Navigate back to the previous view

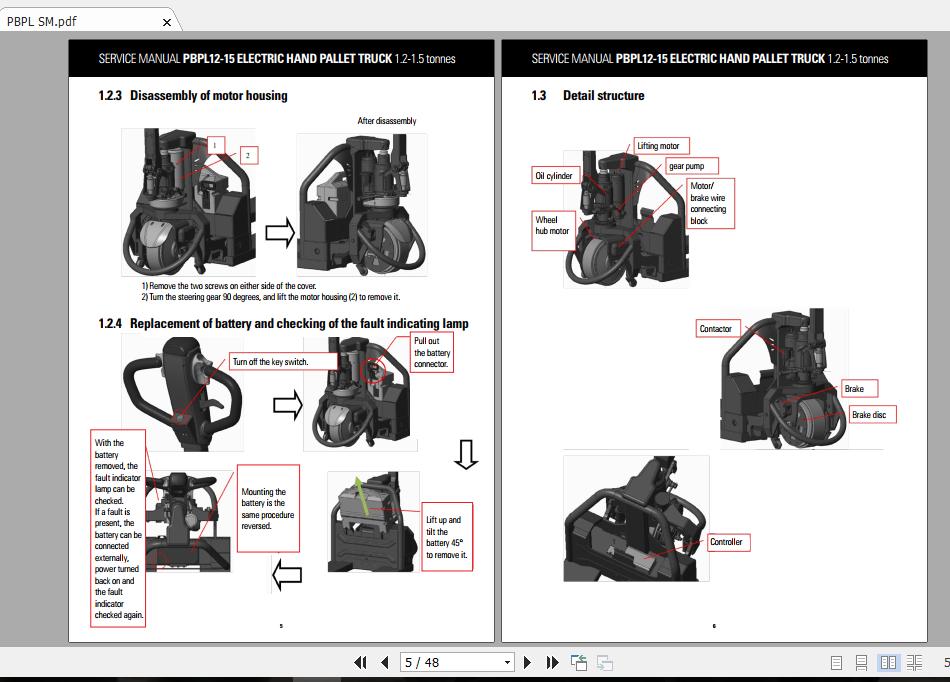578,661
